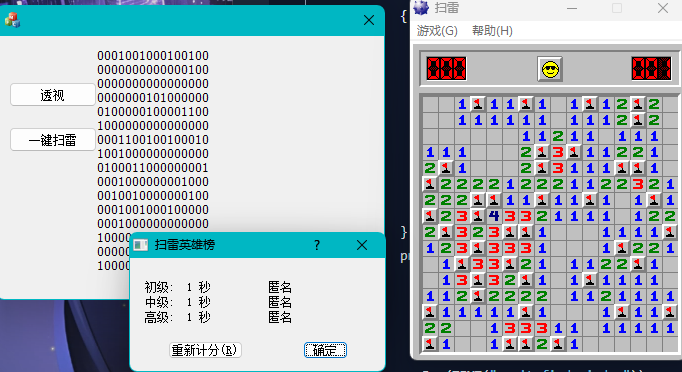Click the timer display showing 001

point(652,69)
